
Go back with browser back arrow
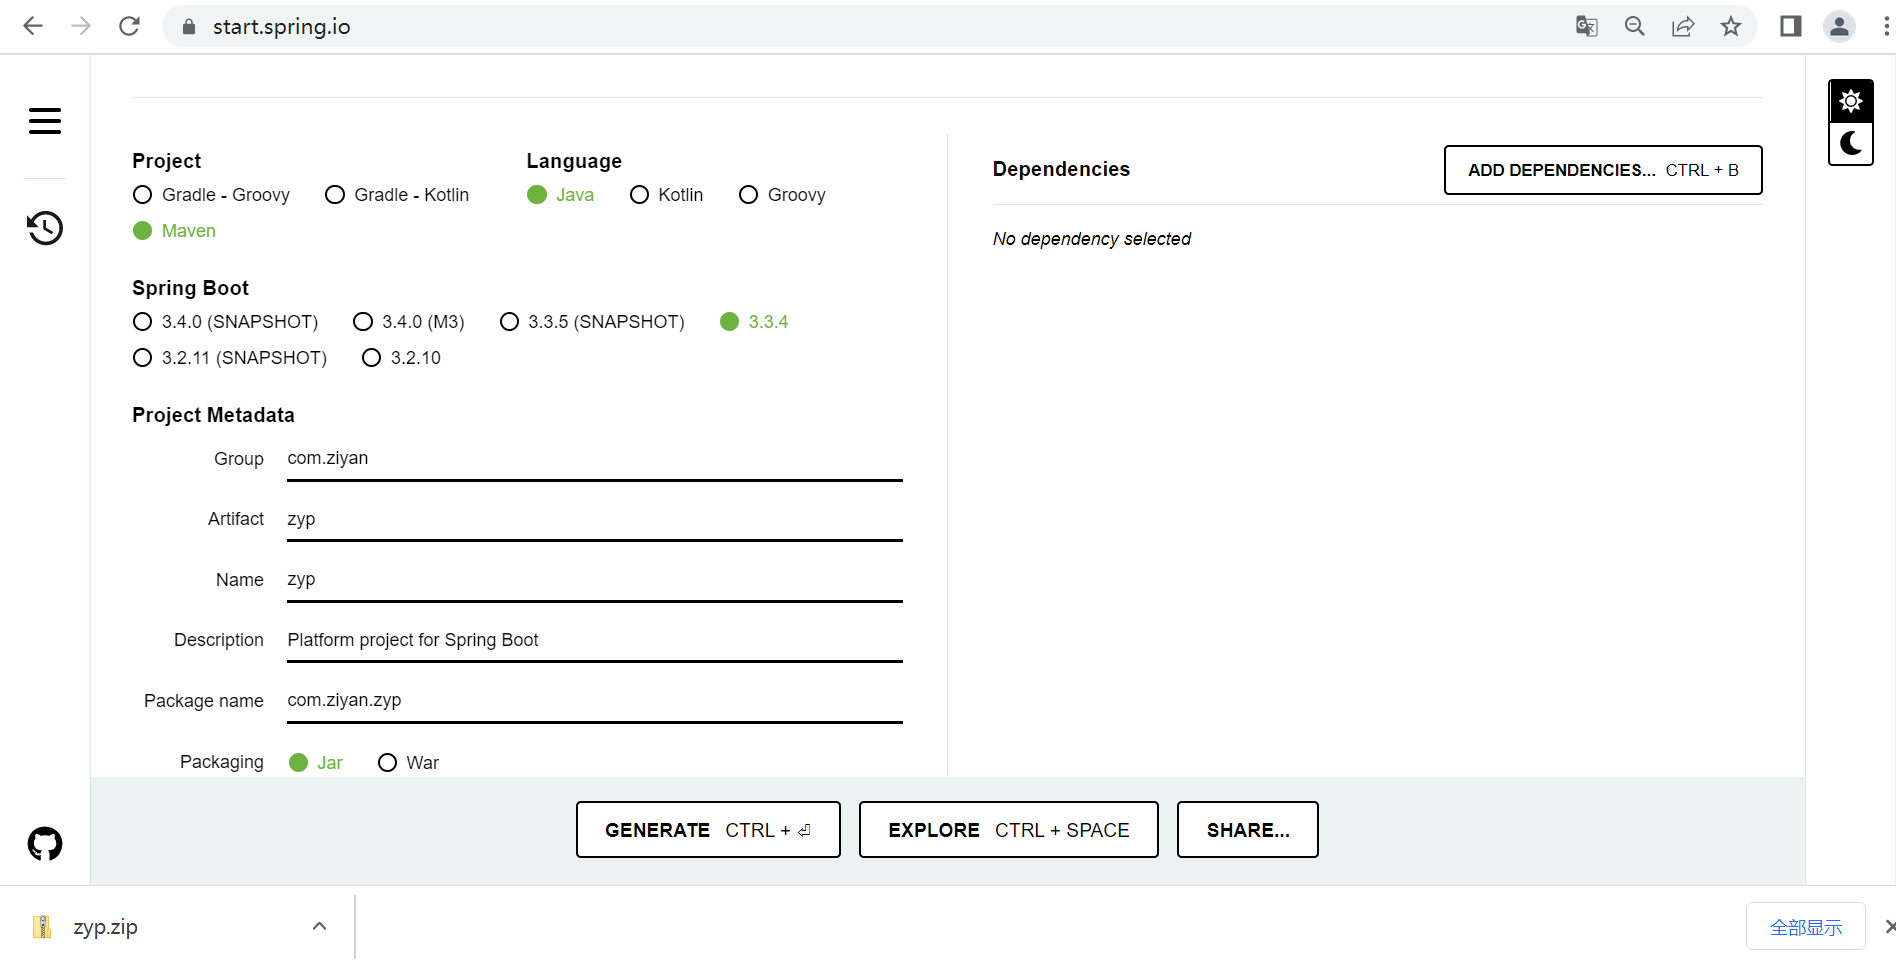(33, 26)
